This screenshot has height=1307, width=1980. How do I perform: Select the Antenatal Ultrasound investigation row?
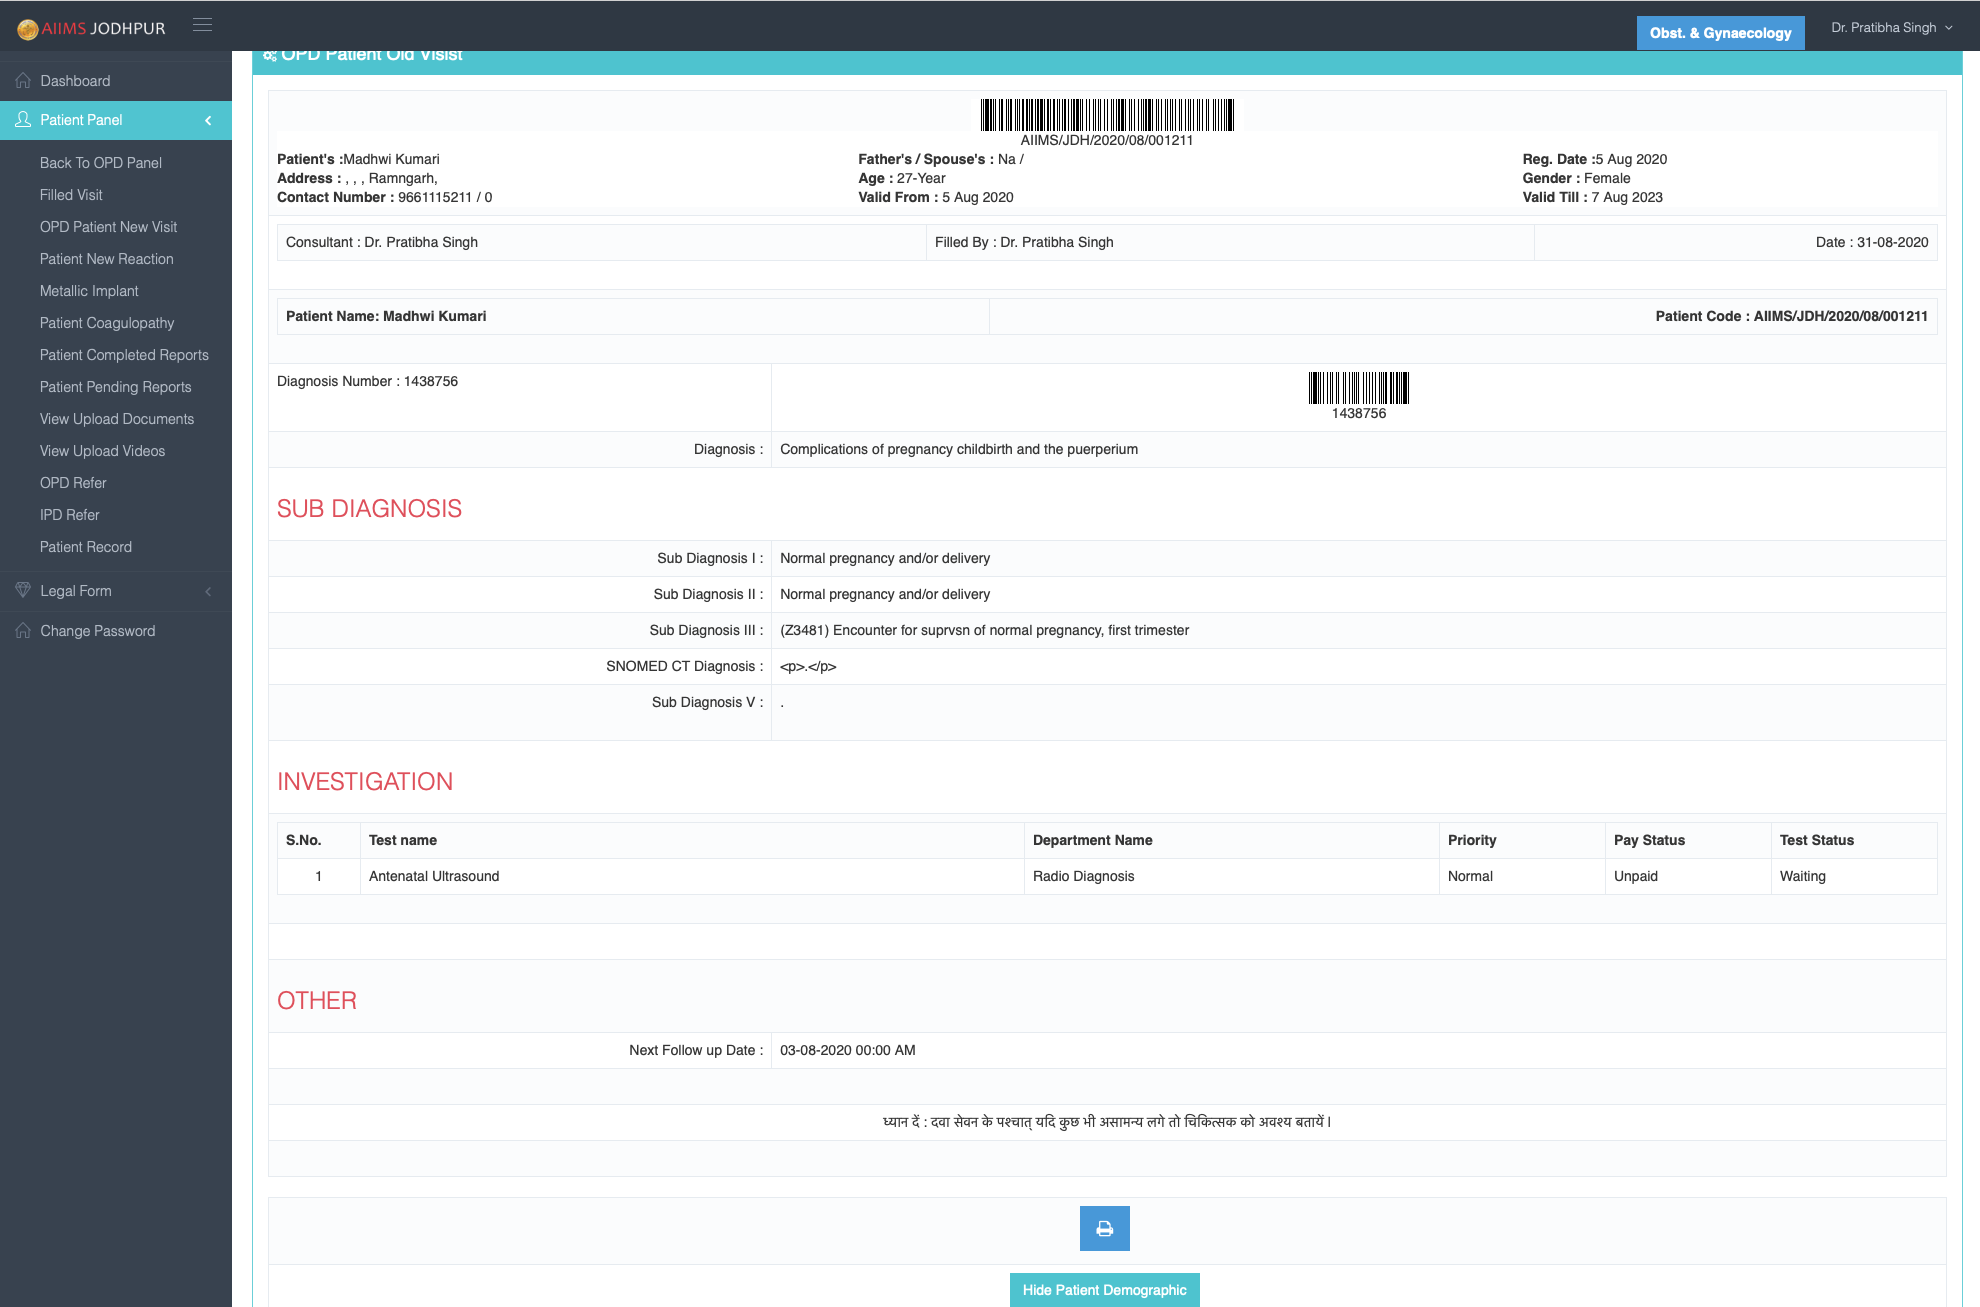[1107, 876]
